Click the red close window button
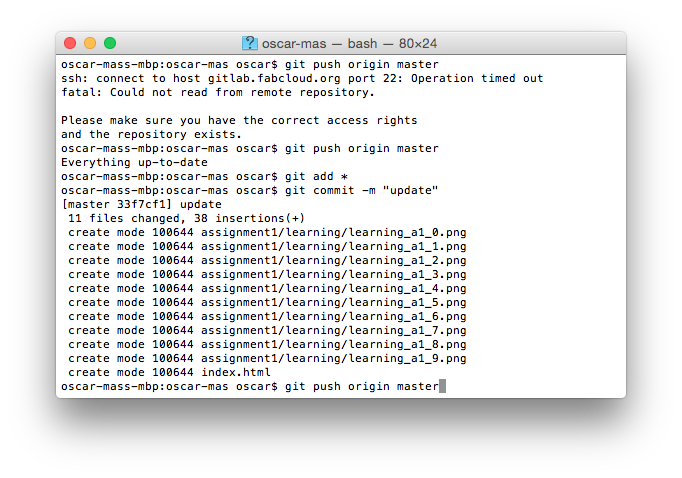The width and height of the screenshot is (682, 478). pos(70,43)
